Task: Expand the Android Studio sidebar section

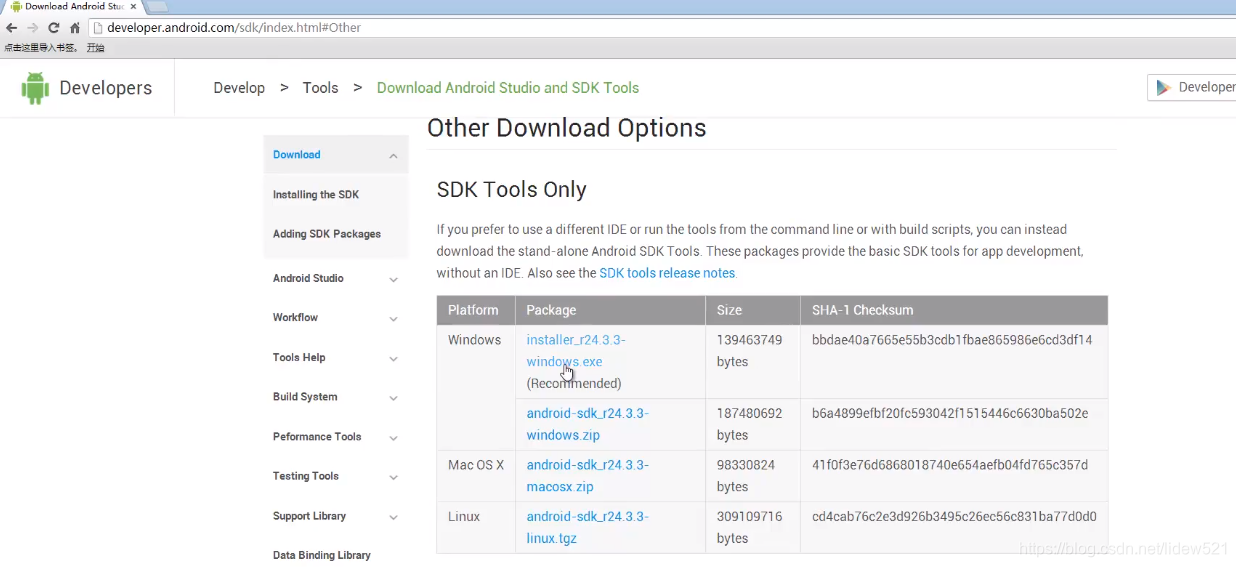Action: click(x=393, y=280)
